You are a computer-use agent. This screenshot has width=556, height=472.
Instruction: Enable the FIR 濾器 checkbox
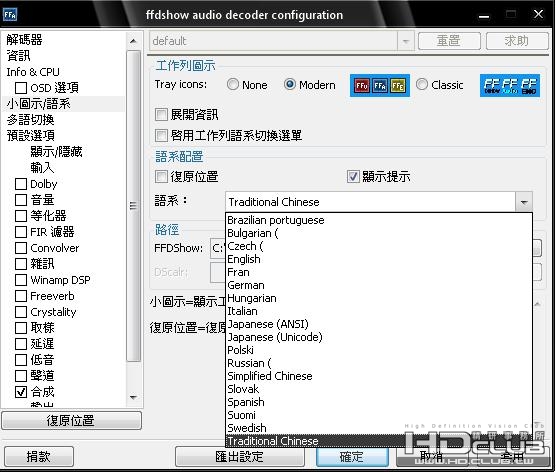point(21,232)
